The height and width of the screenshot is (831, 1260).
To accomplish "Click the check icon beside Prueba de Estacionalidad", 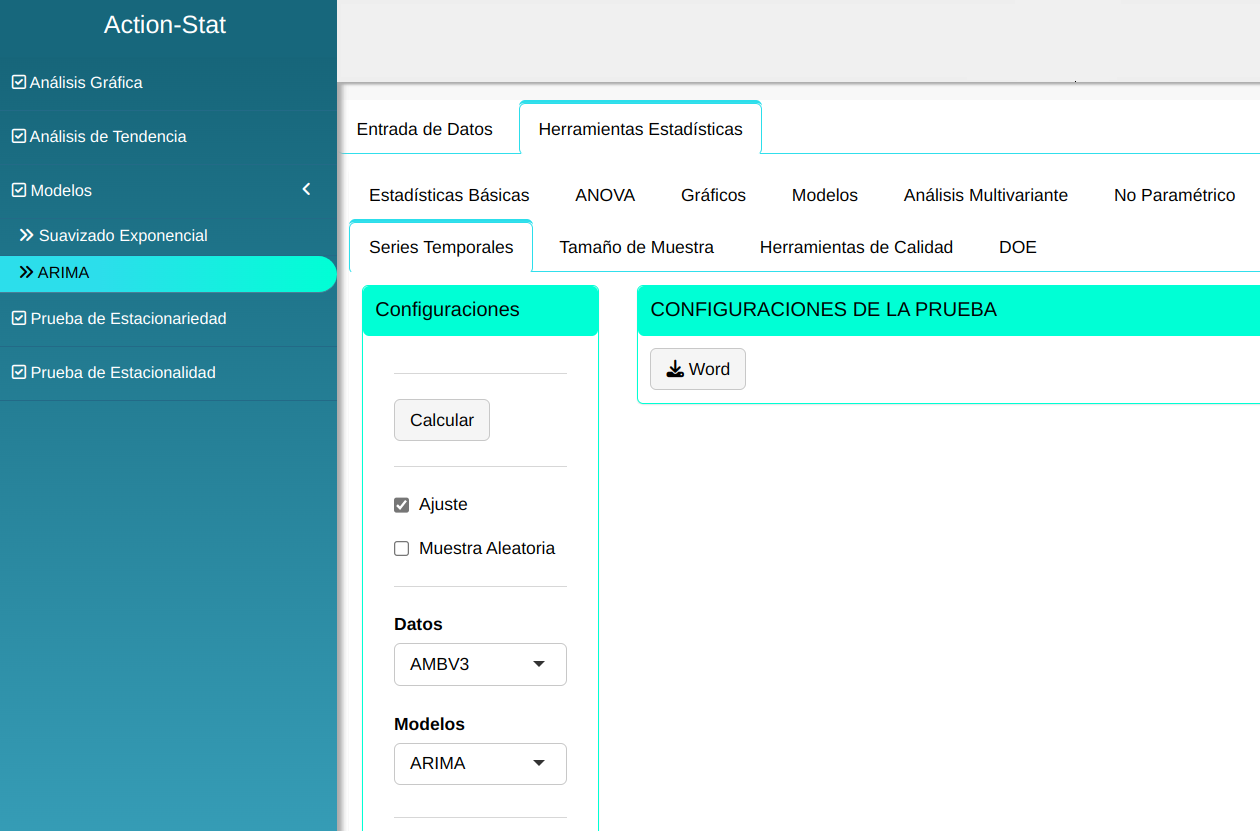I will [x=18, y=372].
